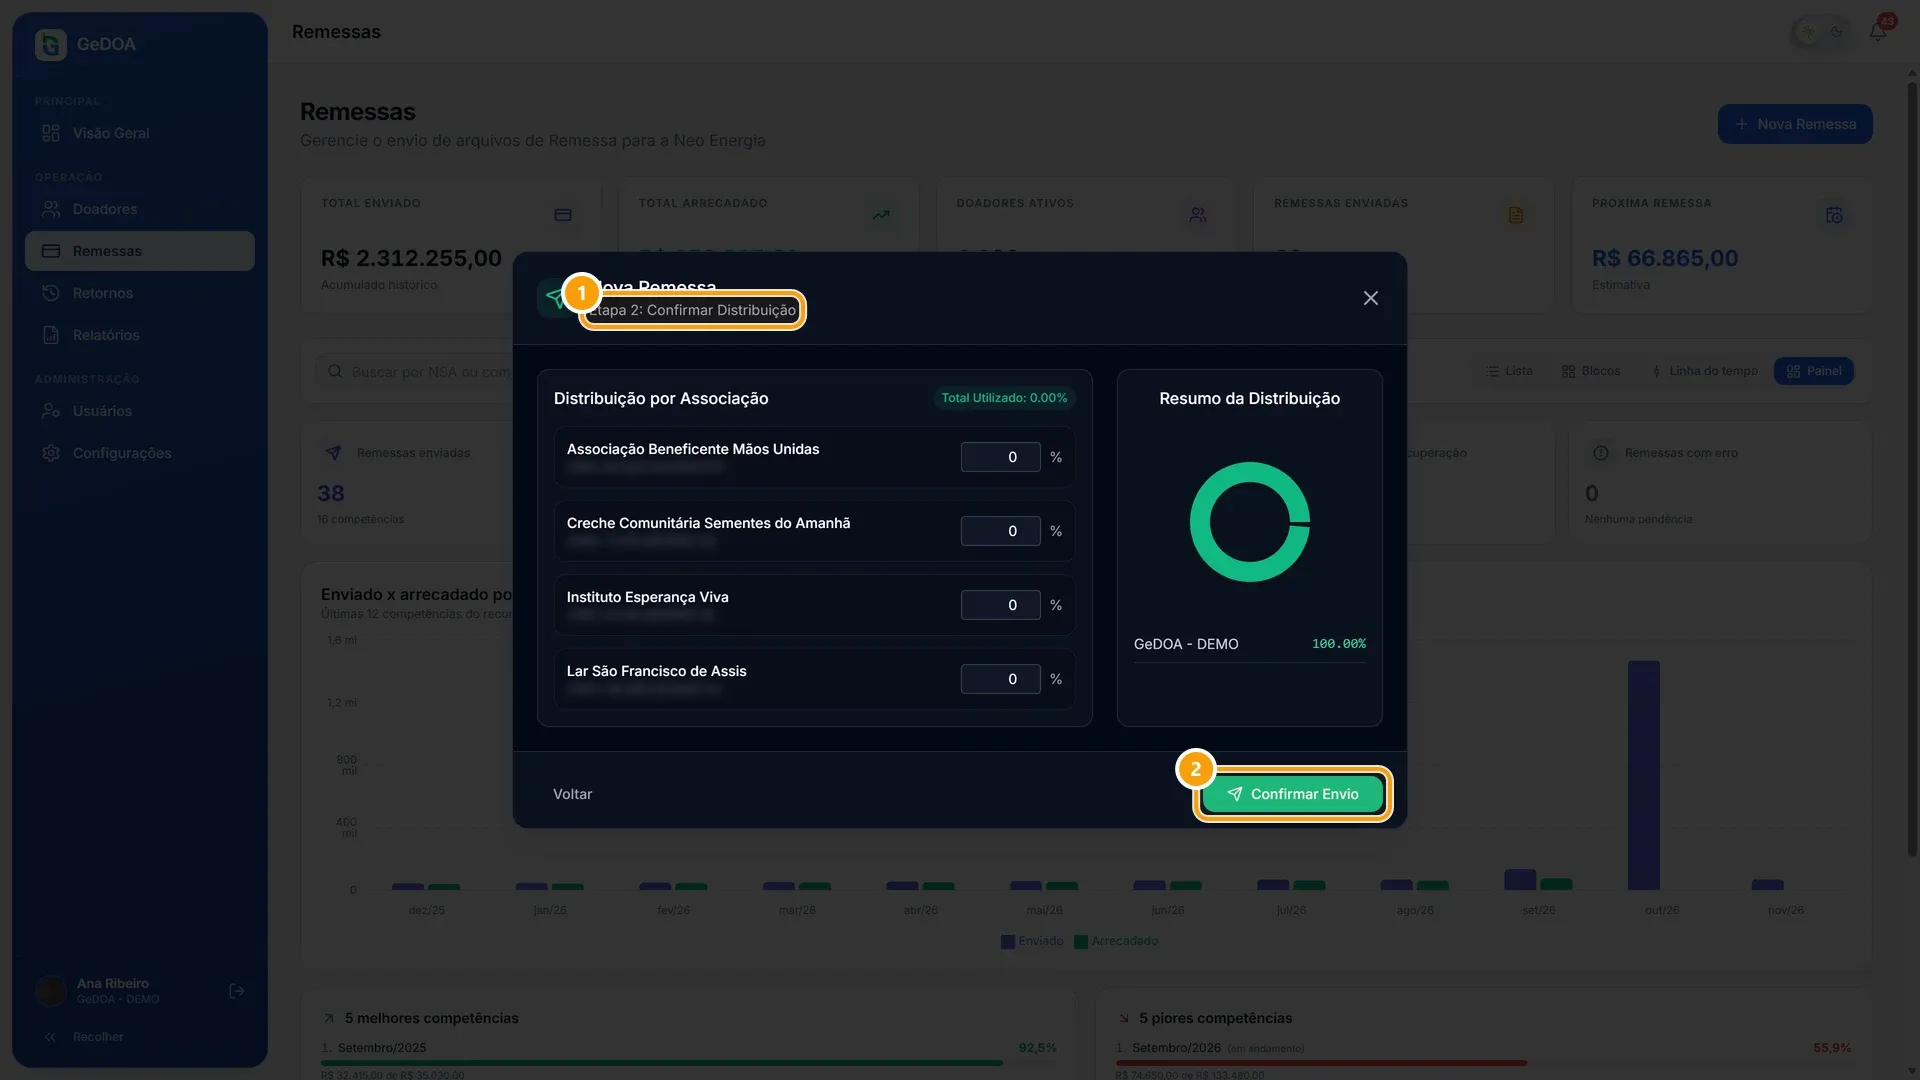Click the Enviado legend swatch
The image size is (1920, 1080).
[x=1008, y=942]
